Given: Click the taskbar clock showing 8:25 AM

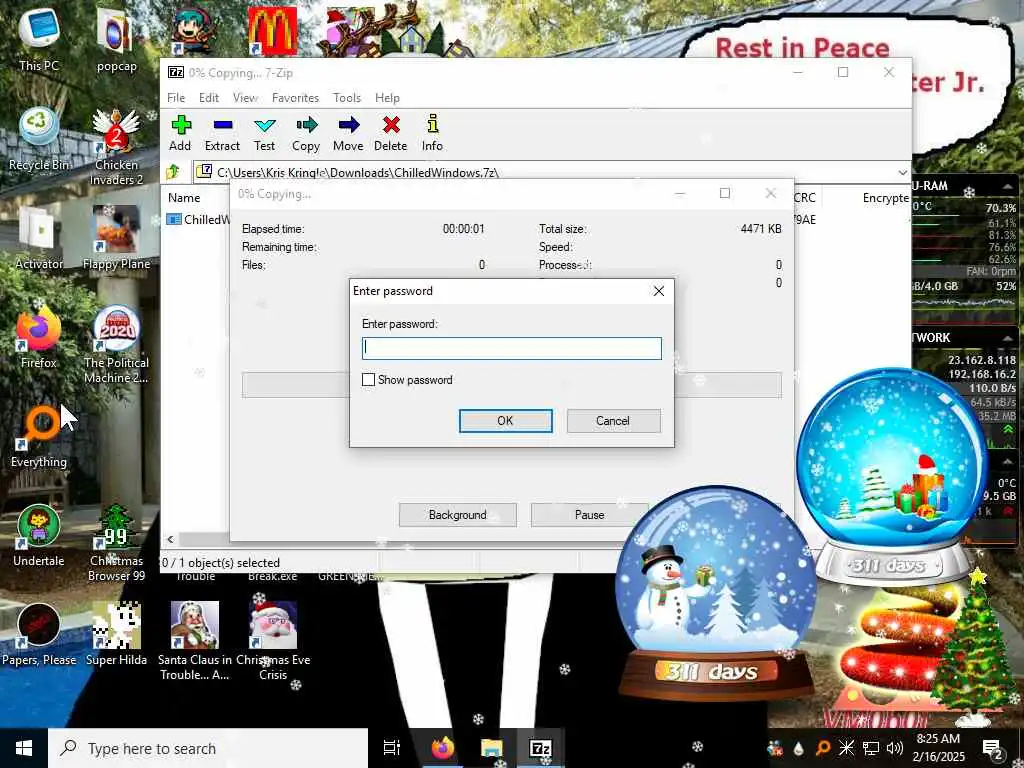Looking at the screenshot, I should click(x=938, y=748).
